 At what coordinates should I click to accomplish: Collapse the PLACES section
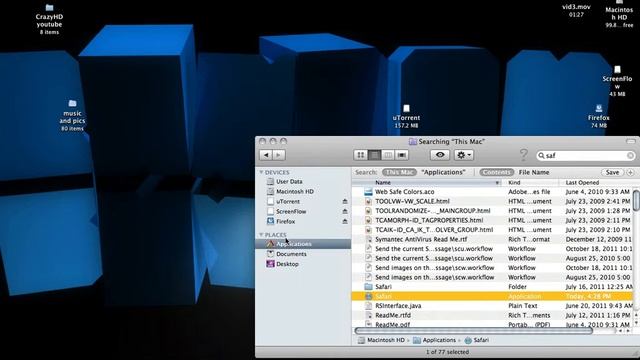[x=261, y=235]
